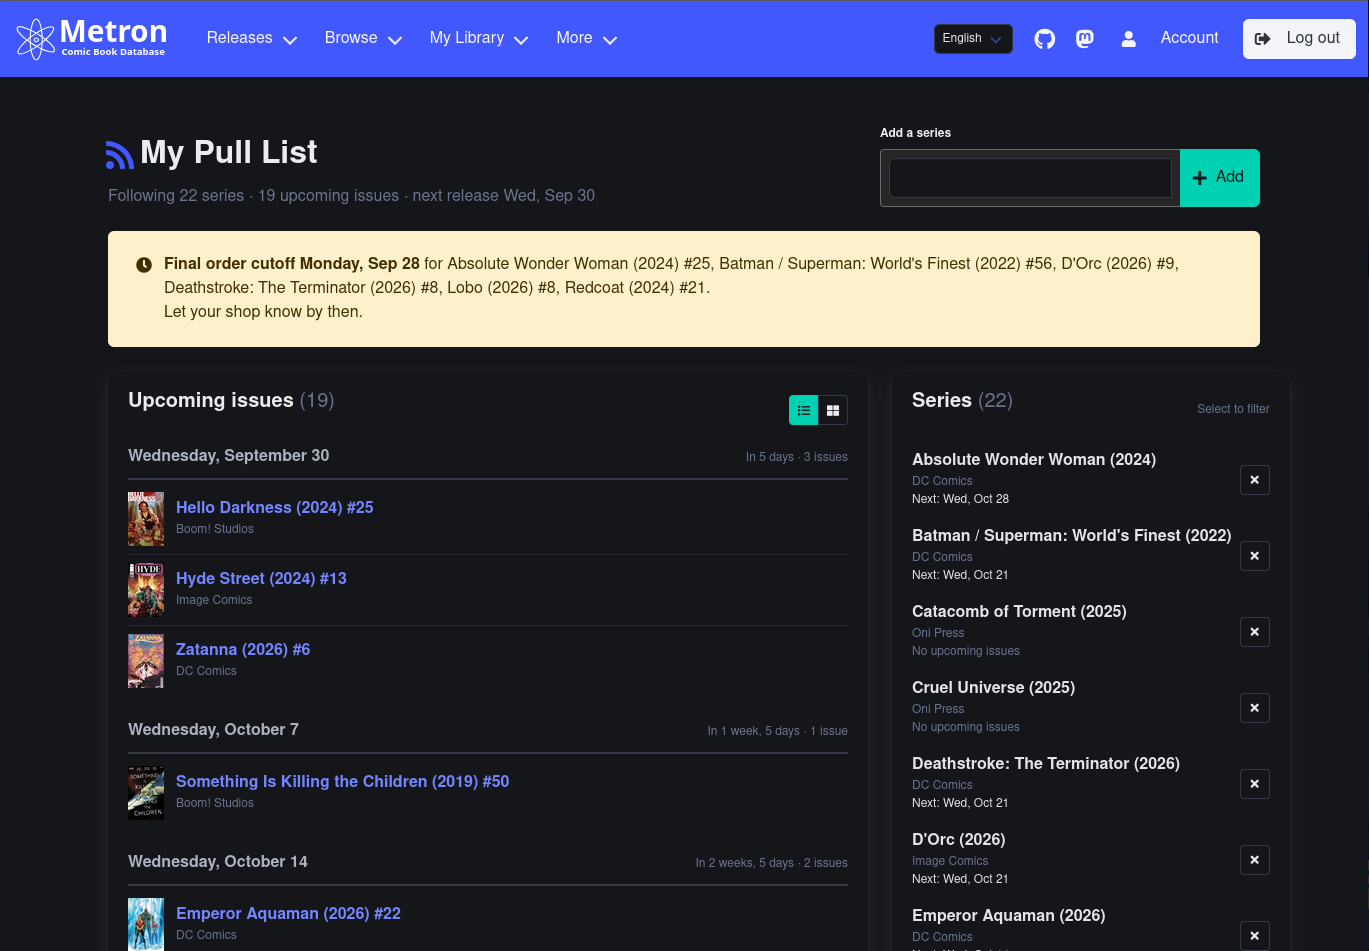Viewport: 1369px width, 951px height.
Task: Click Image Comics under Hyde Street
Action: click(214, 600)
